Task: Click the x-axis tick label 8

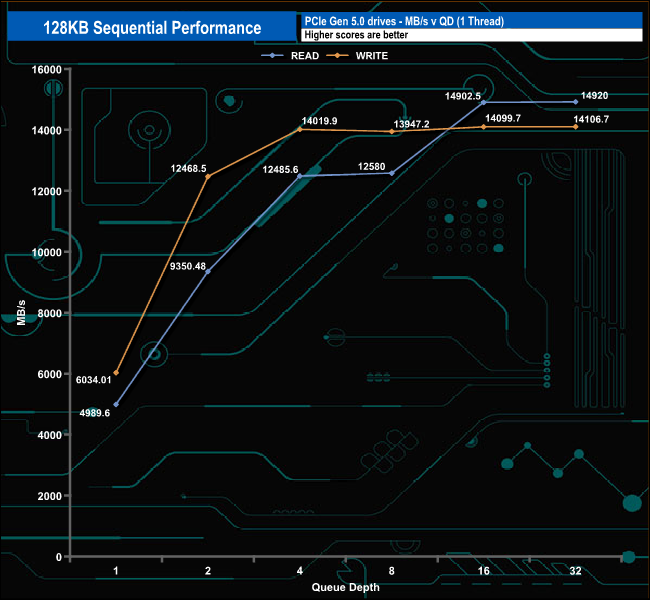Action: [x=392, y=571]
